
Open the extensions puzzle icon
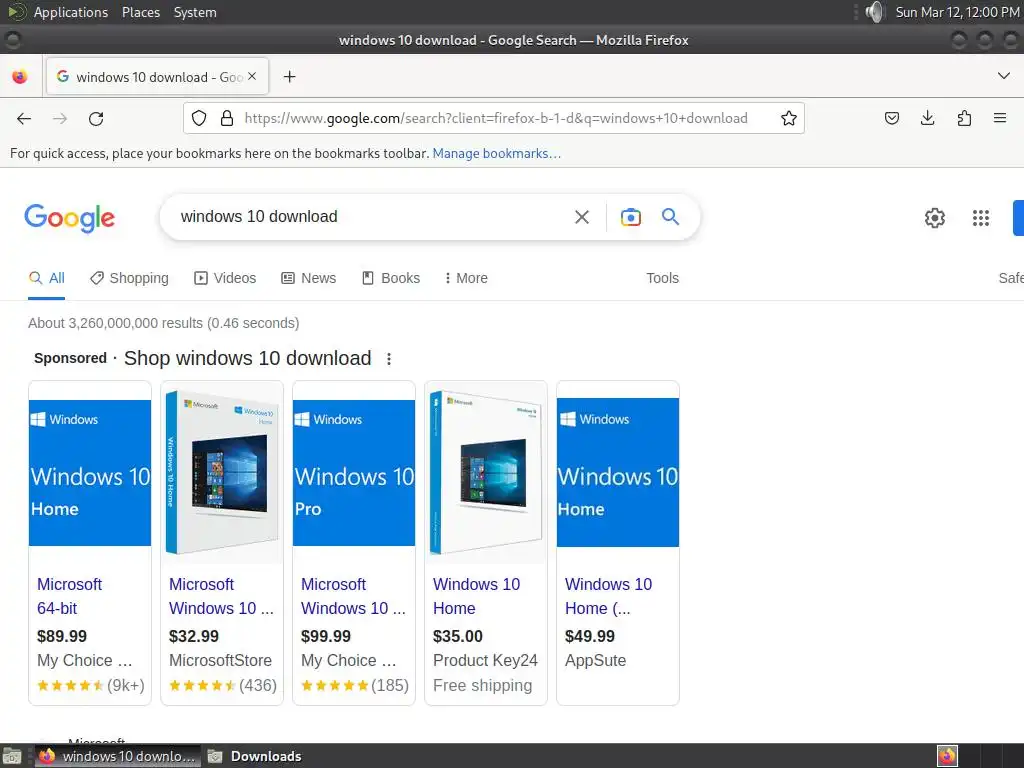coord(964,118)
